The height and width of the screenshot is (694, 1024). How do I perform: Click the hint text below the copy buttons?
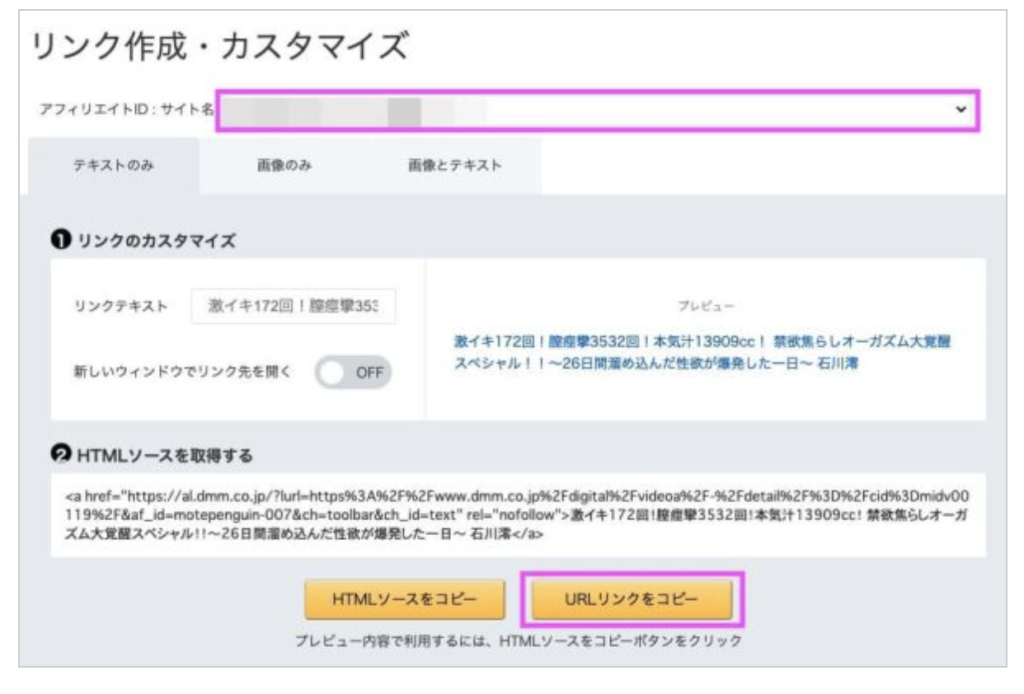point(518,641)
